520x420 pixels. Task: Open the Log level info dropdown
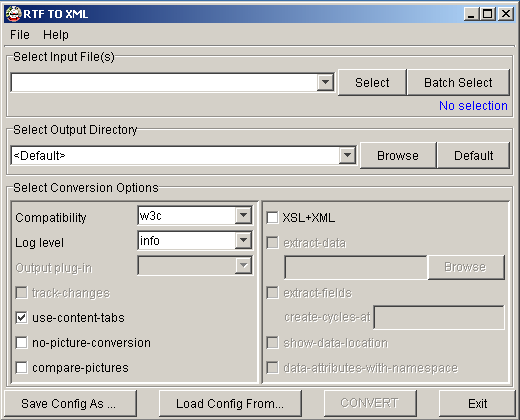tap(195, 241)
